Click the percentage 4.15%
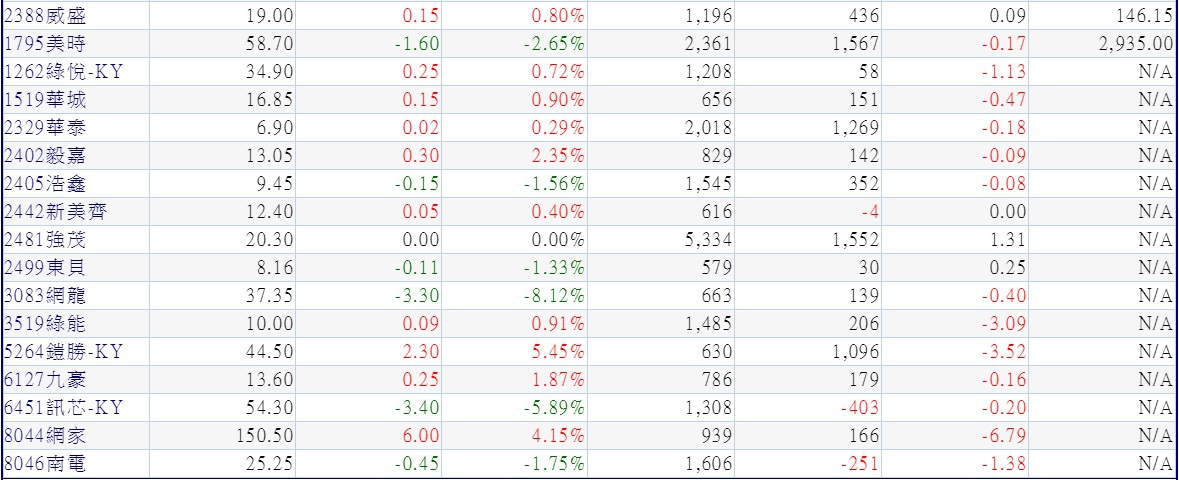 (558, 436)
